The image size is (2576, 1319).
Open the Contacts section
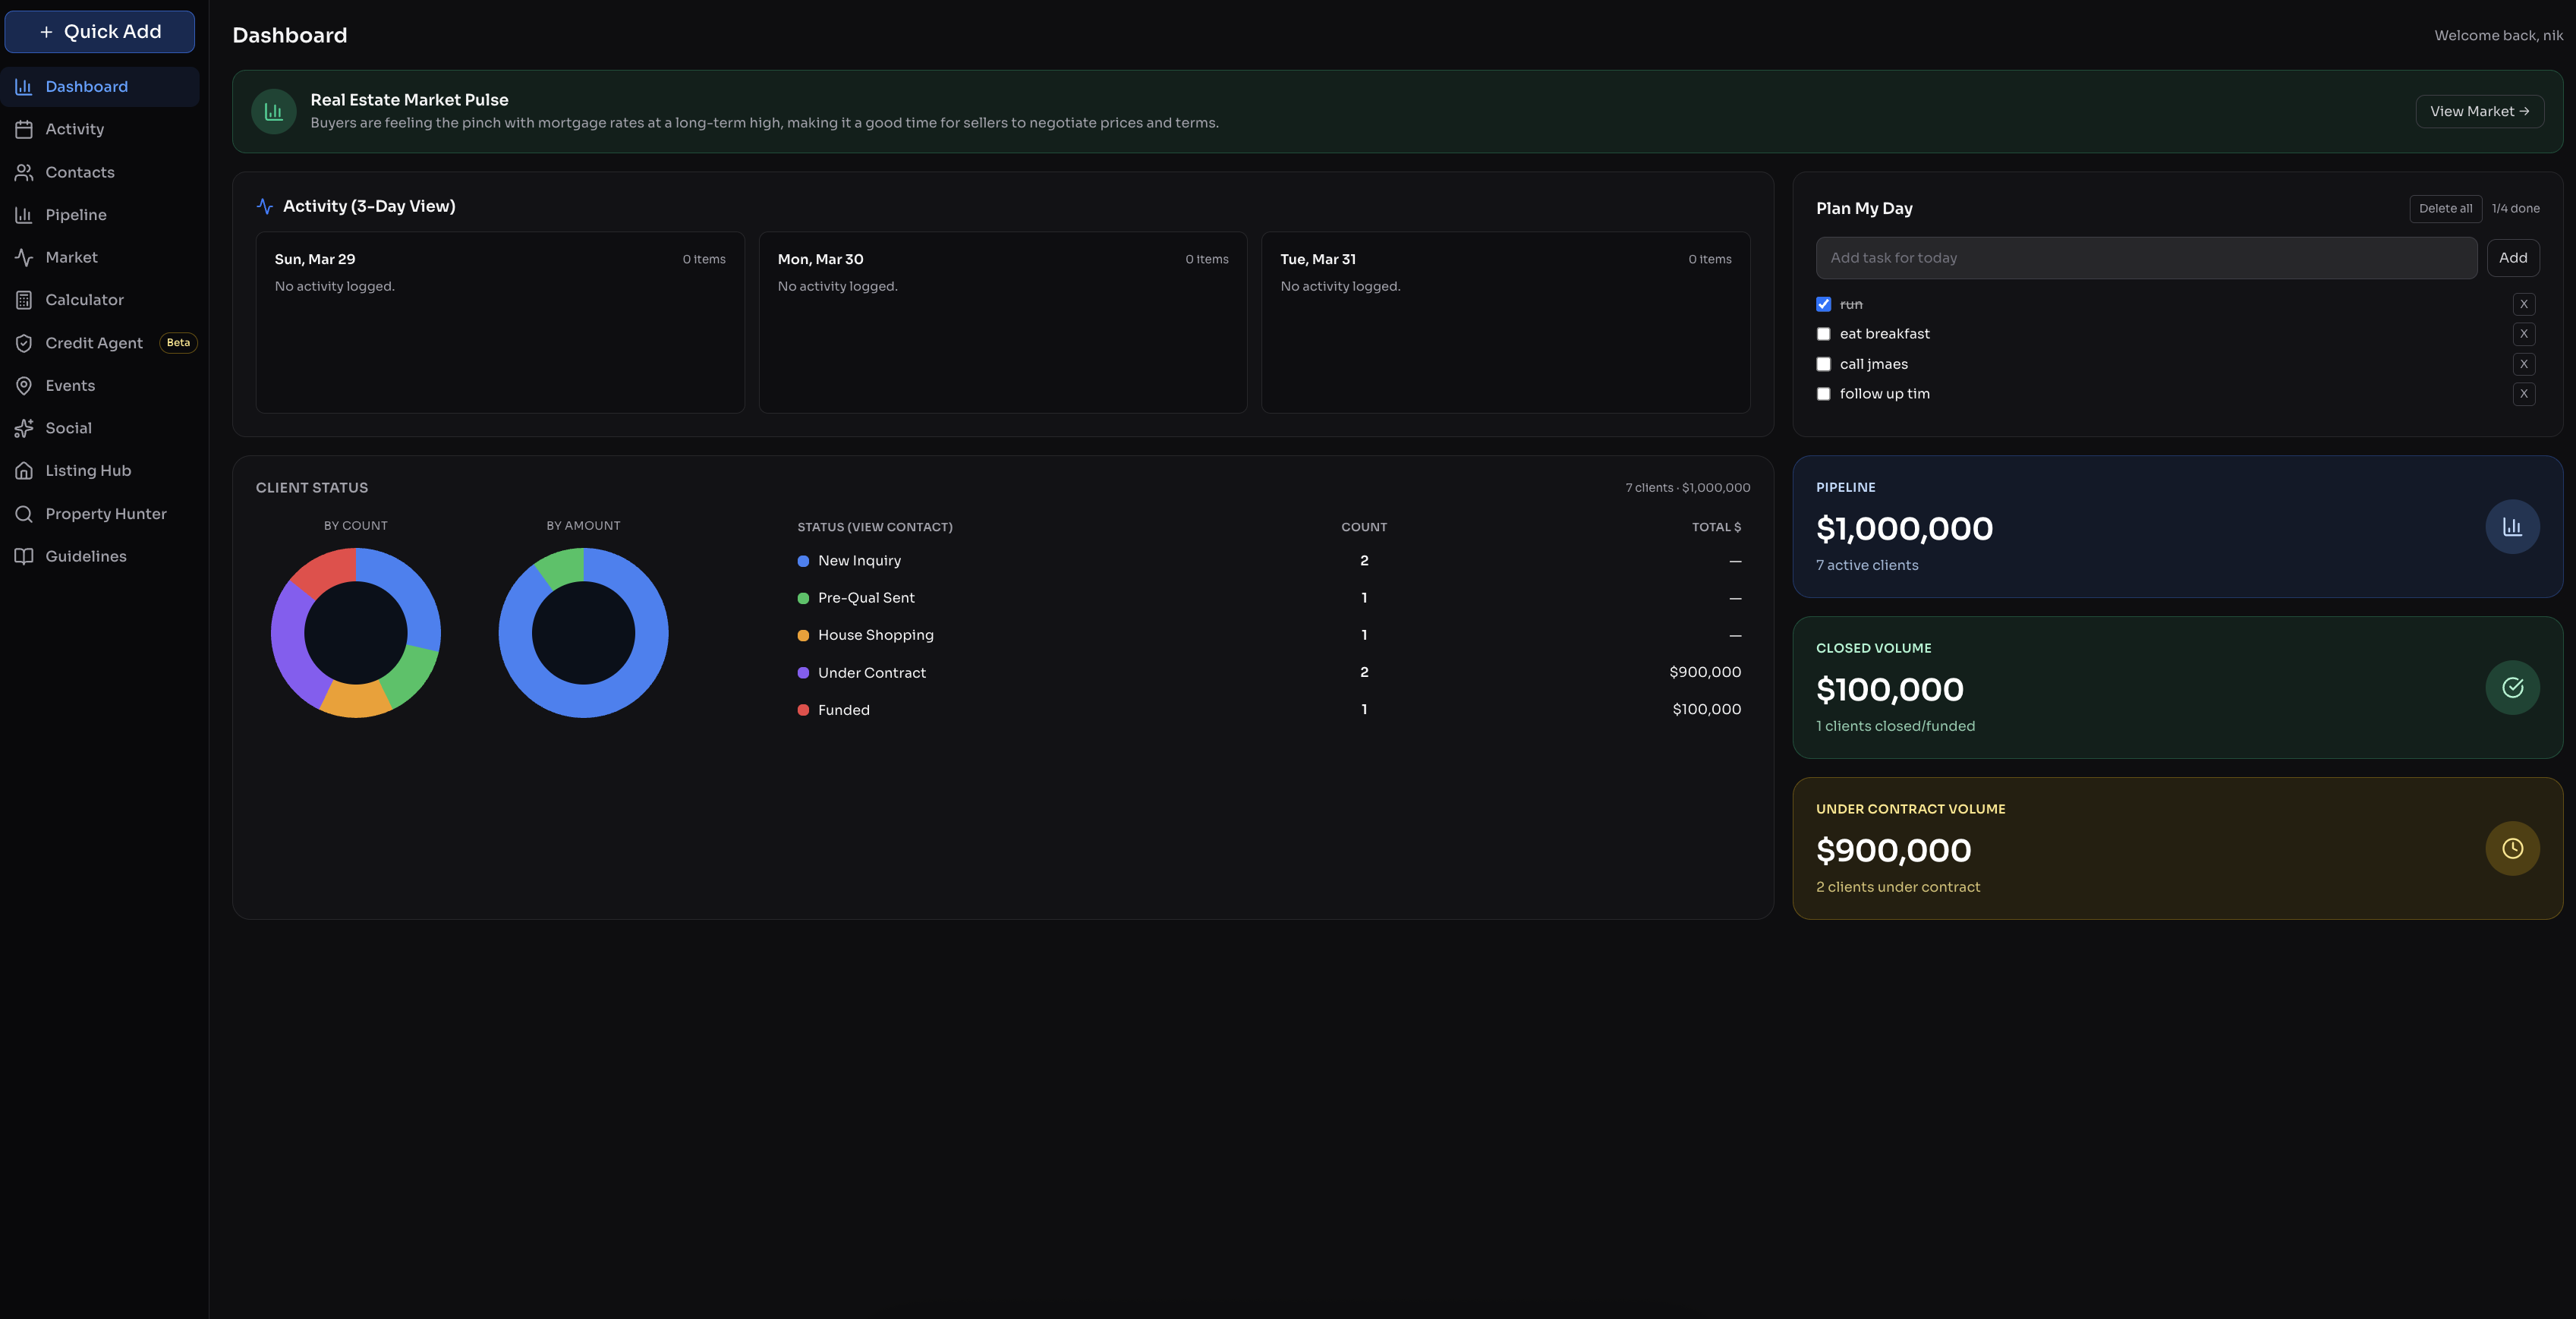(x=79, y=172)
